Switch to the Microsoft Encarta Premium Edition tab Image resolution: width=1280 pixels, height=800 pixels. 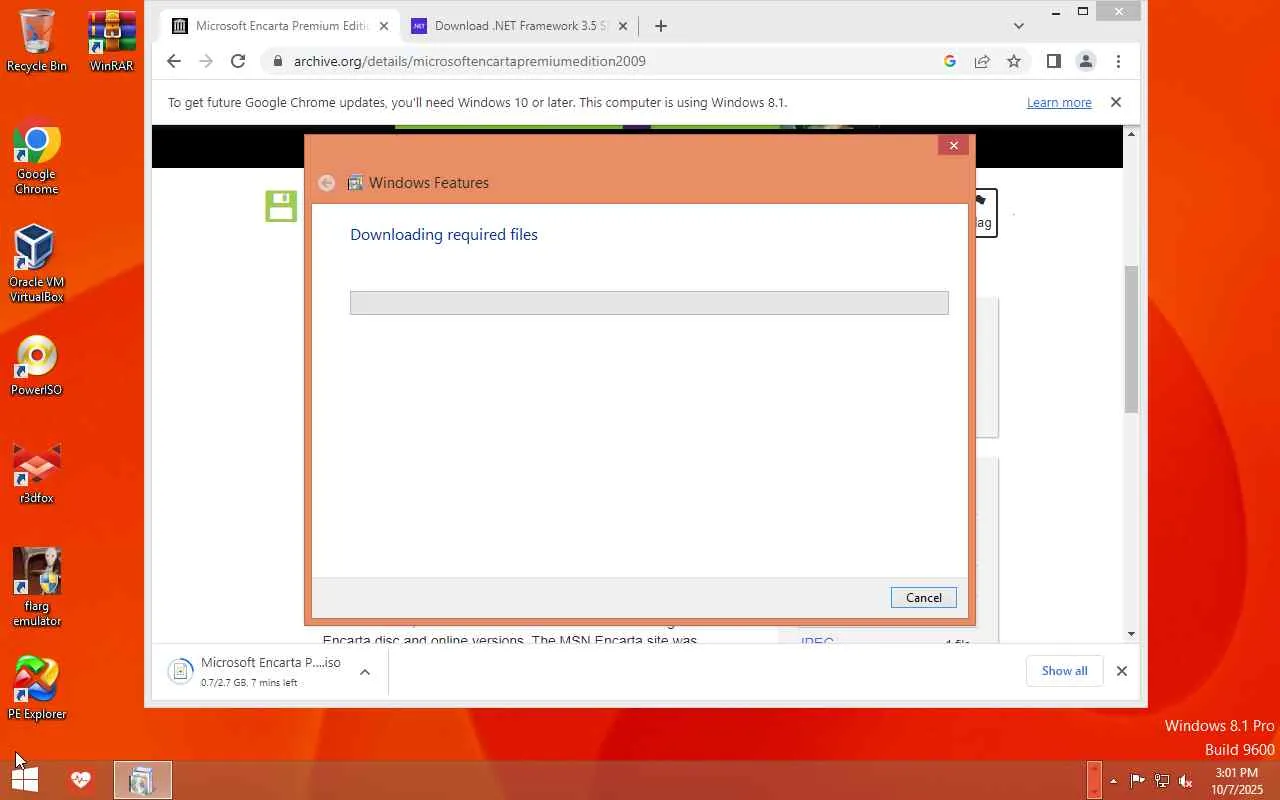280,26
